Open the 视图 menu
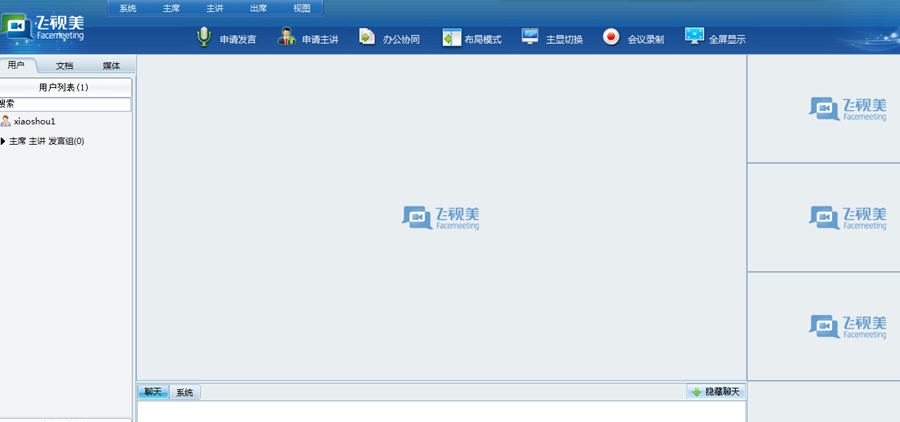This screenshot has height=422, width=900. coord(302,8)
